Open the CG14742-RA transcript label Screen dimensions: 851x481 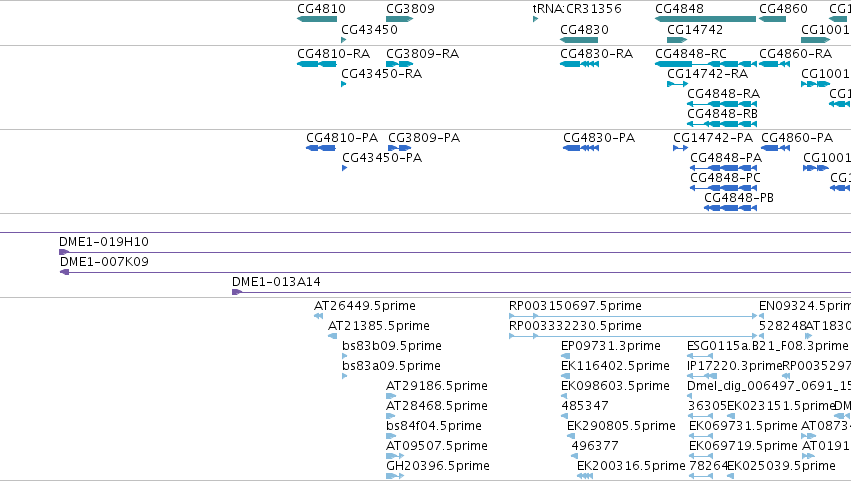point(708,73)
